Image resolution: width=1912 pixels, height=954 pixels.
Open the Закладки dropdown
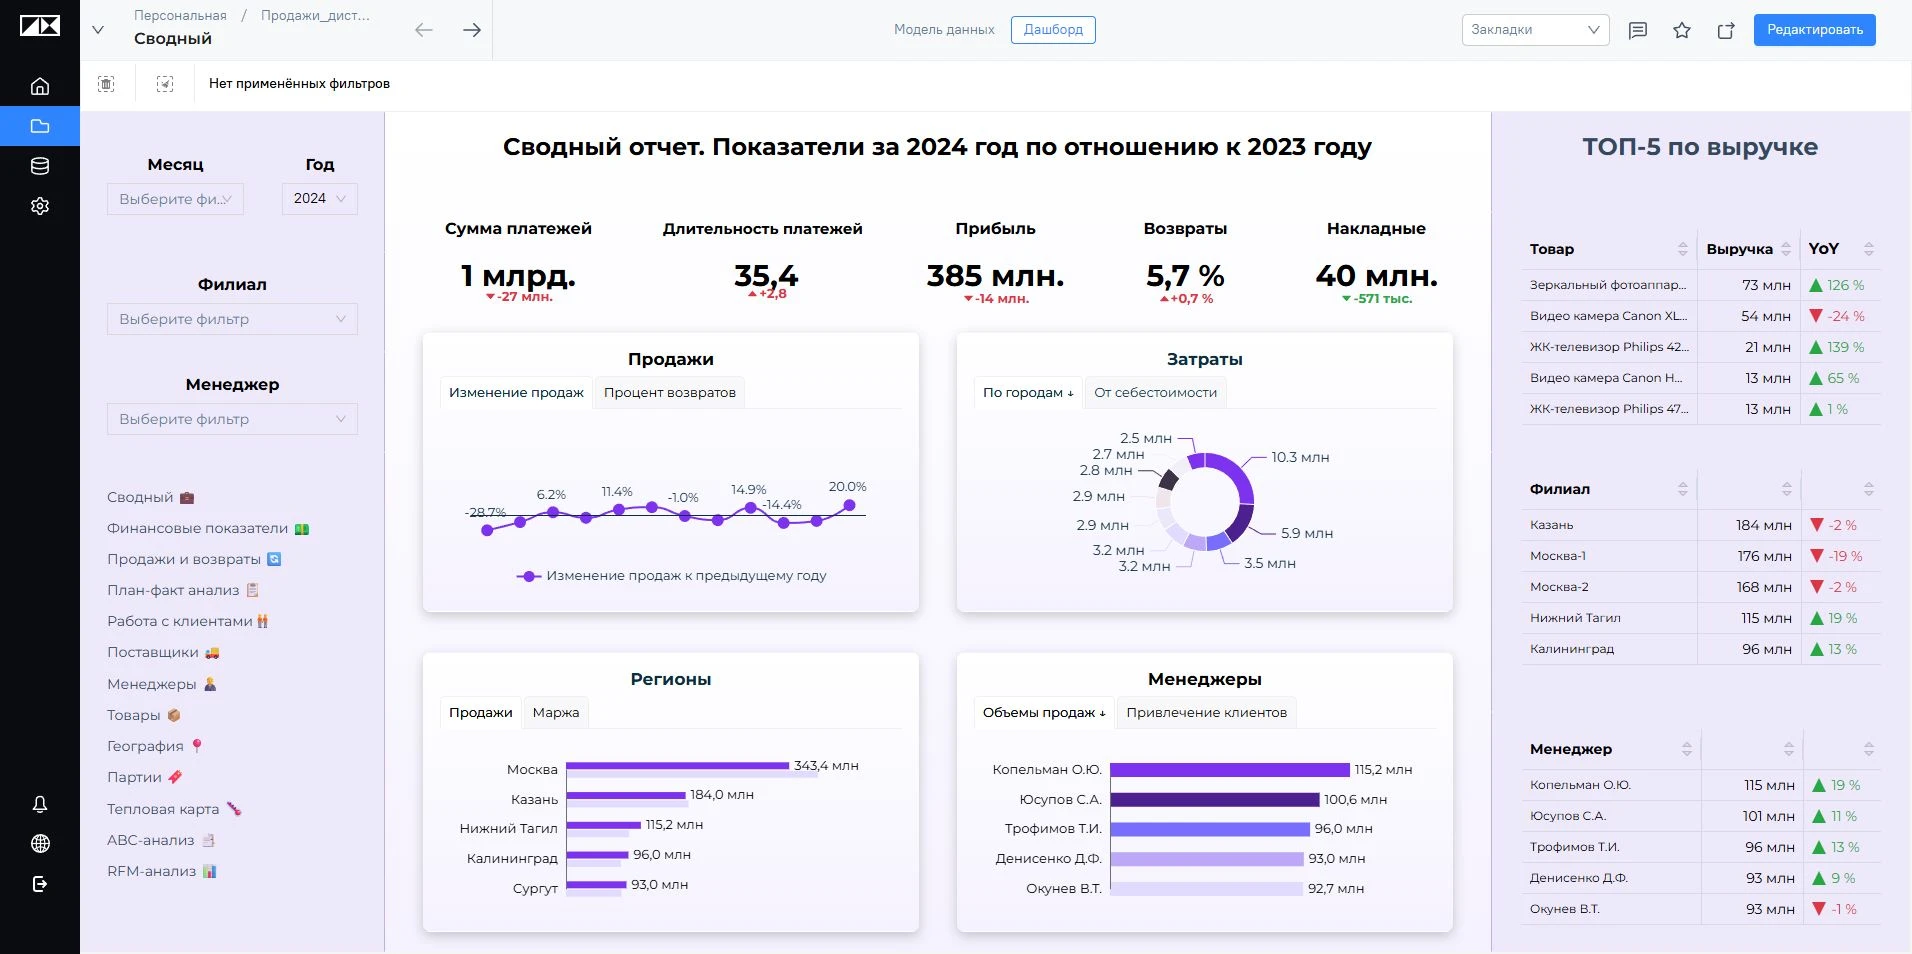click(1535, 30)
